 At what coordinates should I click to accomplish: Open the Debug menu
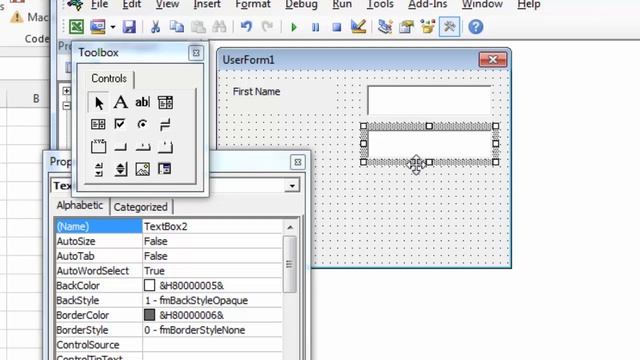301,4
